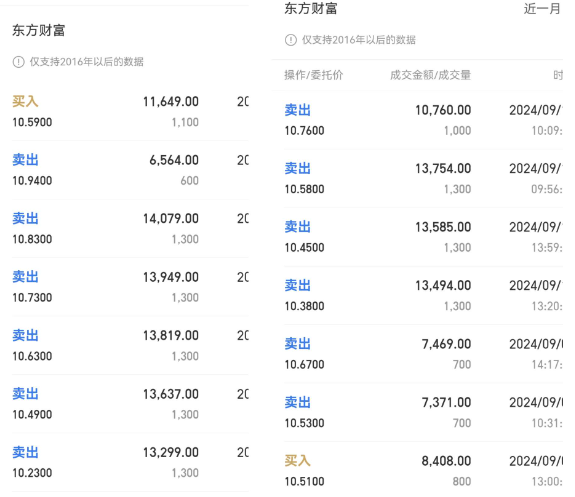Image resolution: width=575 pixels, height=497 pixels.
Task: Click the 成交金额/成交量 column header
Action: coord(430,75)
